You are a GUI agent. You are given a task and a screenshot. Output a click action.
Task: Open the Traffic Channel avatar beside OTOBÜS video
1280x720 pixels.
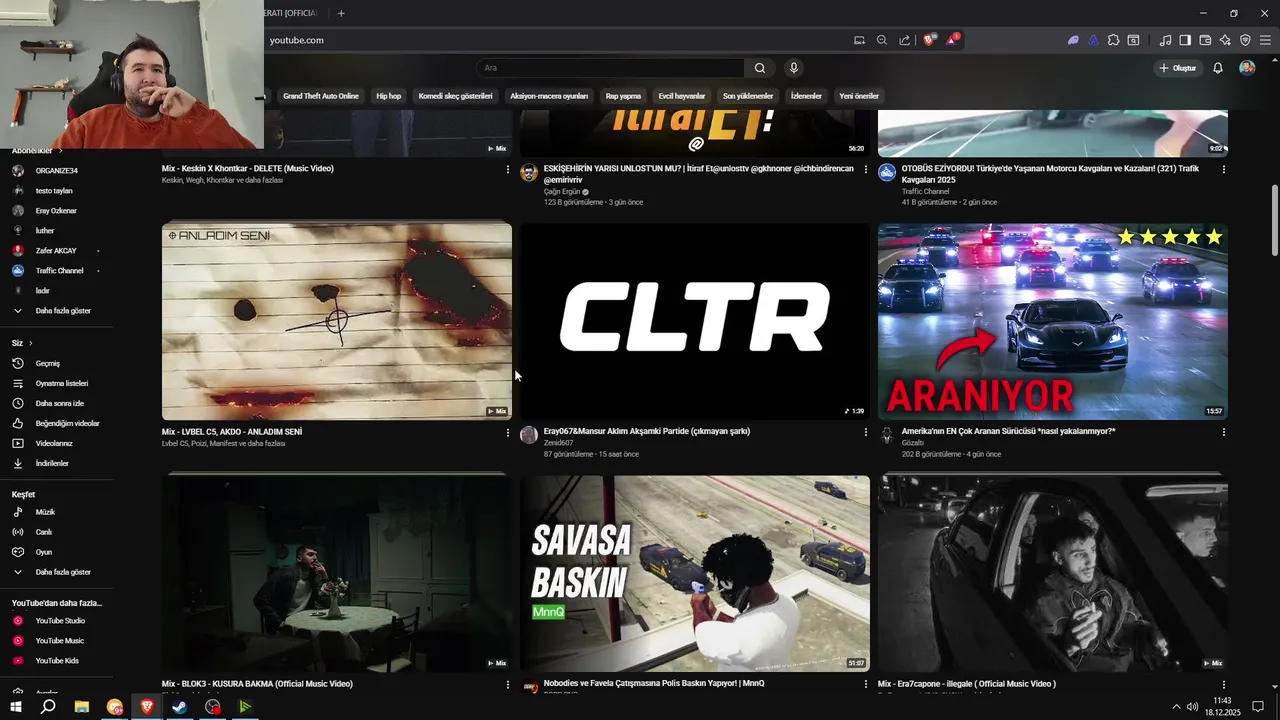(x=887, y=172)
